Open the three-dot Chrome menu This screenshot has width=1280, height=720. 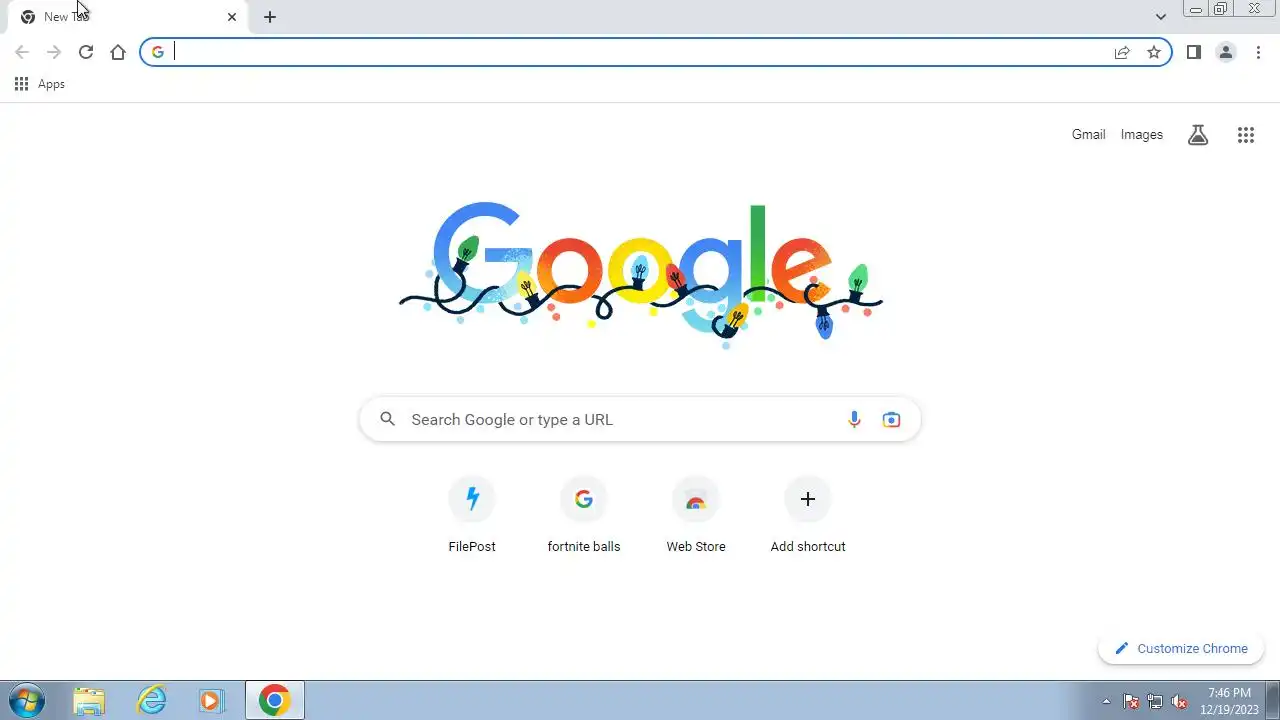pyautogui.click(x=1258, y=52)
